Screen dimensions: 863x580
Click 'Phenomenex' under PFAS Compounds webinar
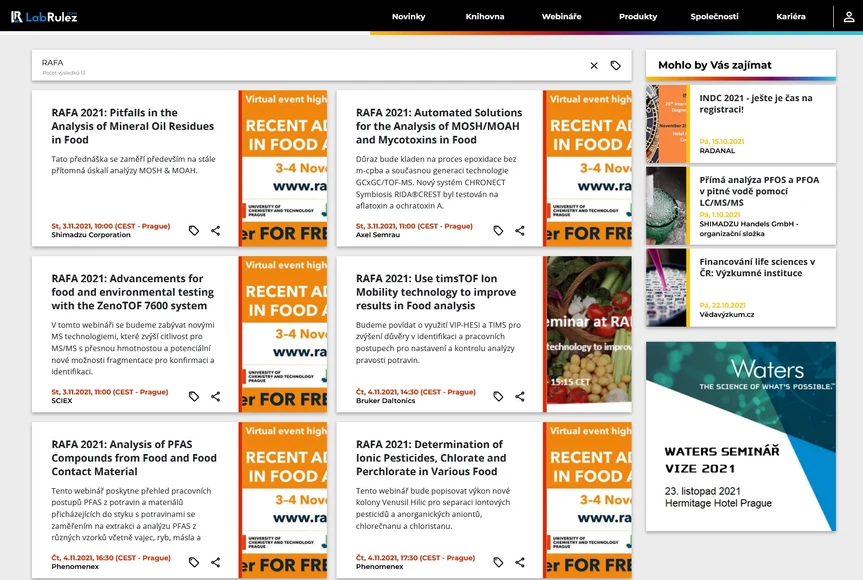[75, 566]
